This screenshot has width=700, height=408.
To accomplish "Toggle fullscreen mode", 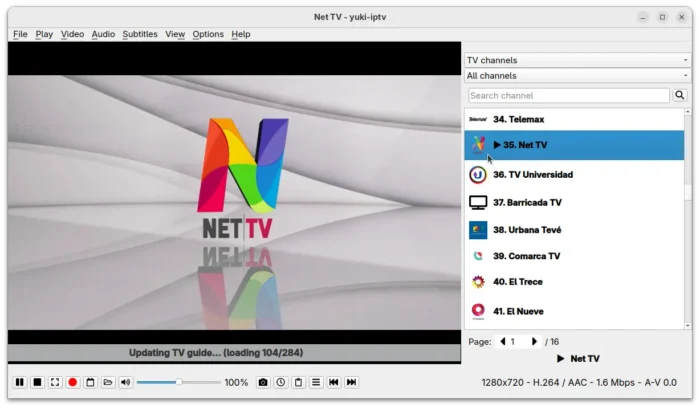I will 55,382.
